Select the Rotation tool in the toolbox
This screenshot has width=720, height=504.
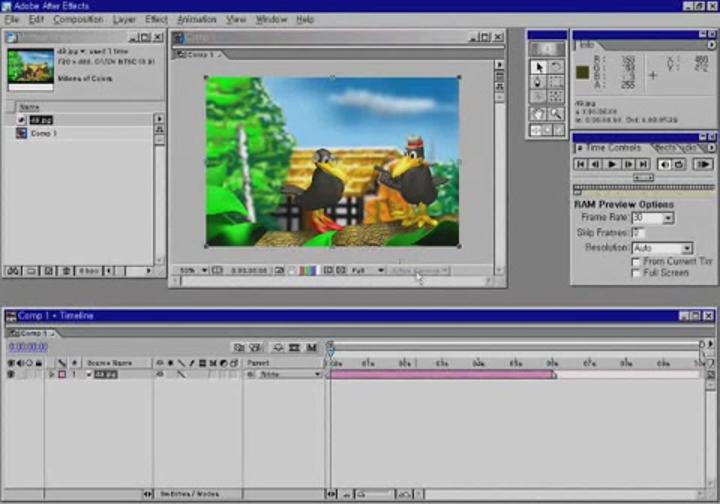click(x=556, y=67)
